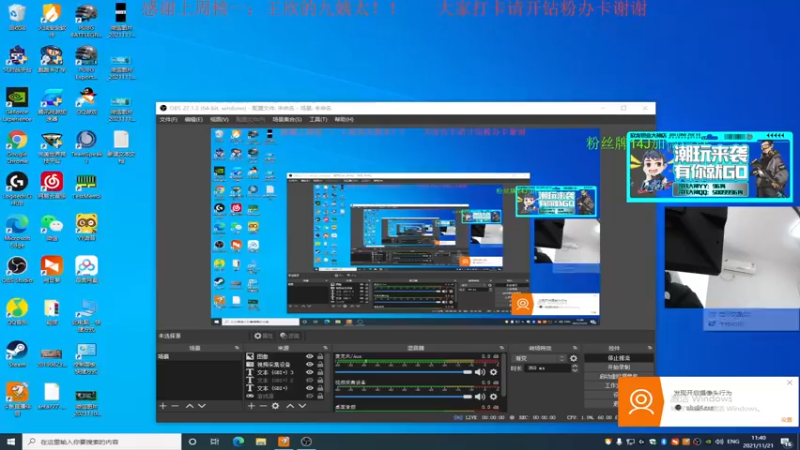Click 属性 properties button above docks
Screen dimensions: 800x450
[x=263, y=336]
